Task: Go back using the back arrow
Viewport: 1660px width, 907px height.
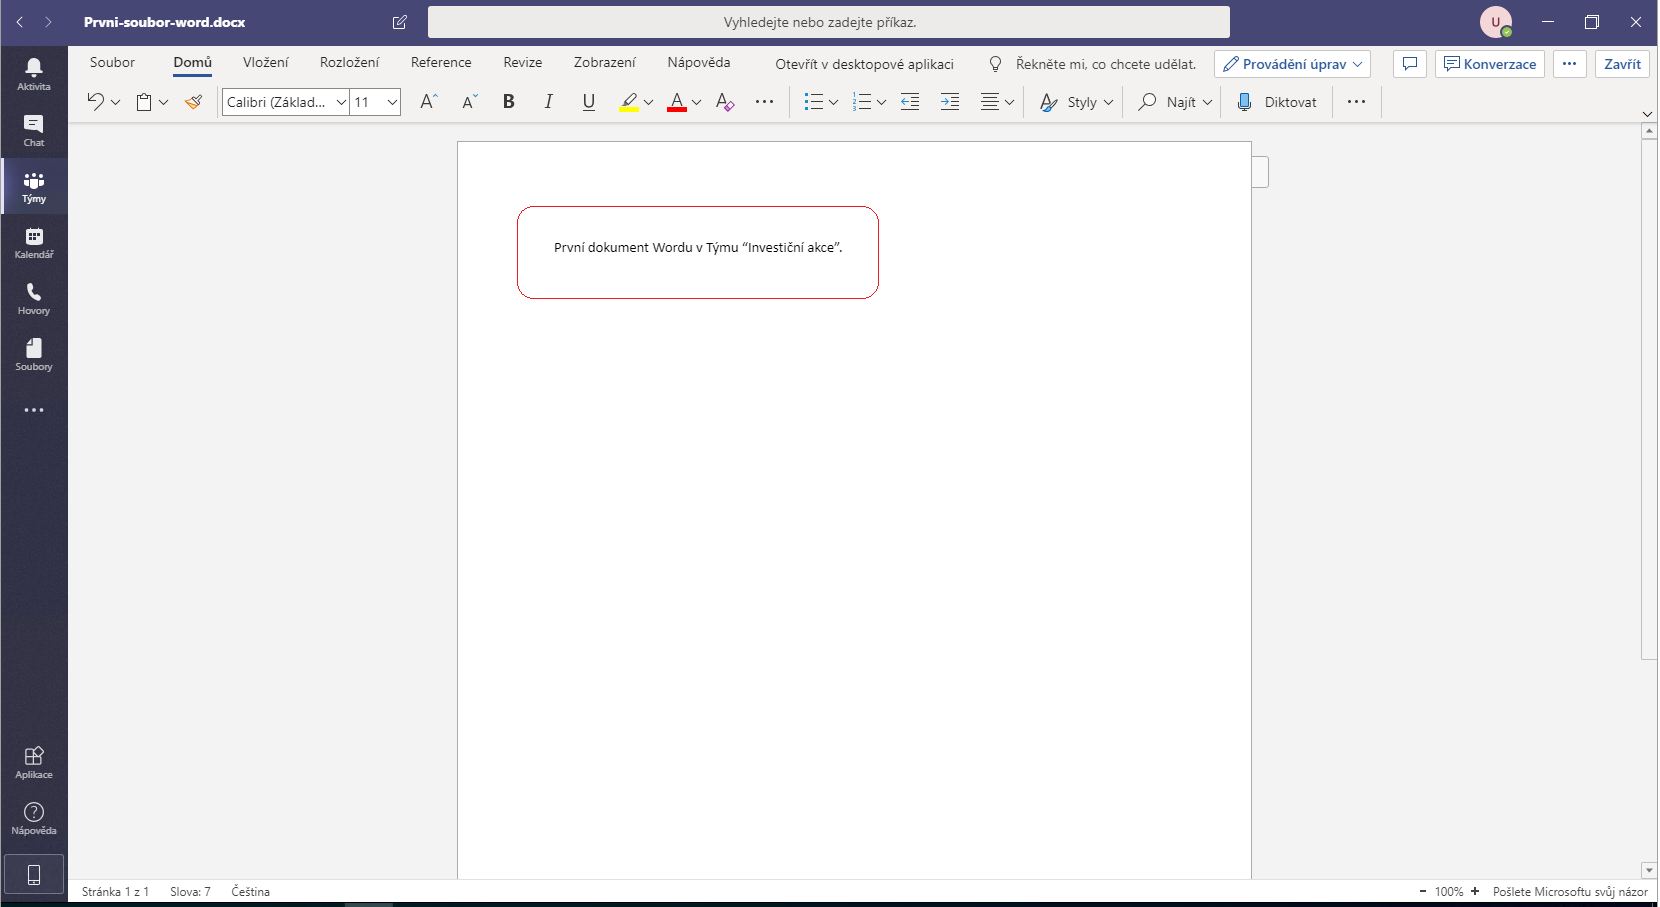Action: pos(19,22)
